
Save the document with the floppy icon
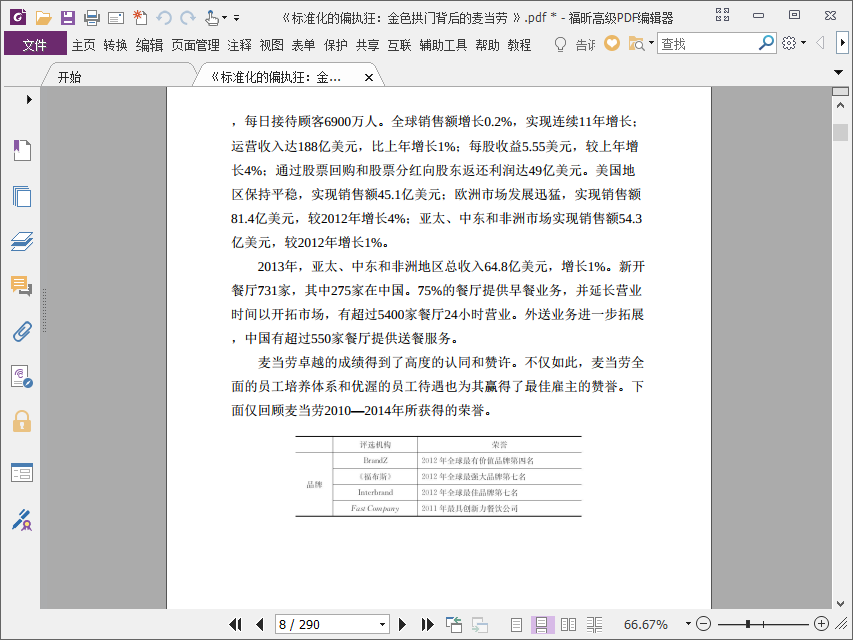(x=67, y=18)
